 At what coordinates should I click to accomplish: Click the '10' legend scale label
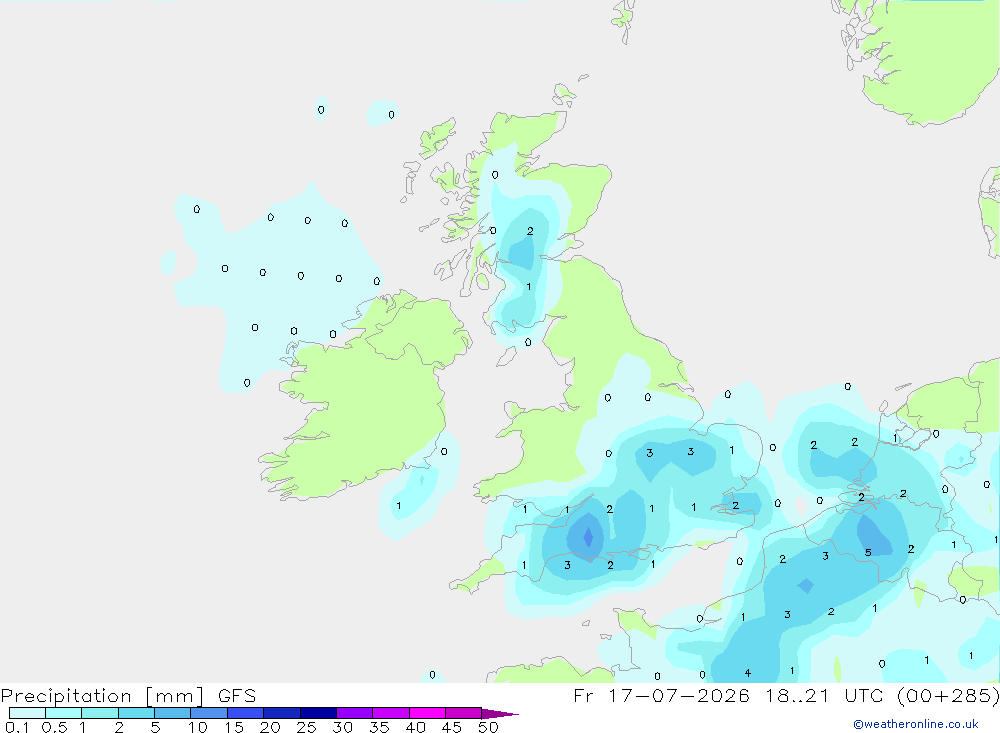197,727
